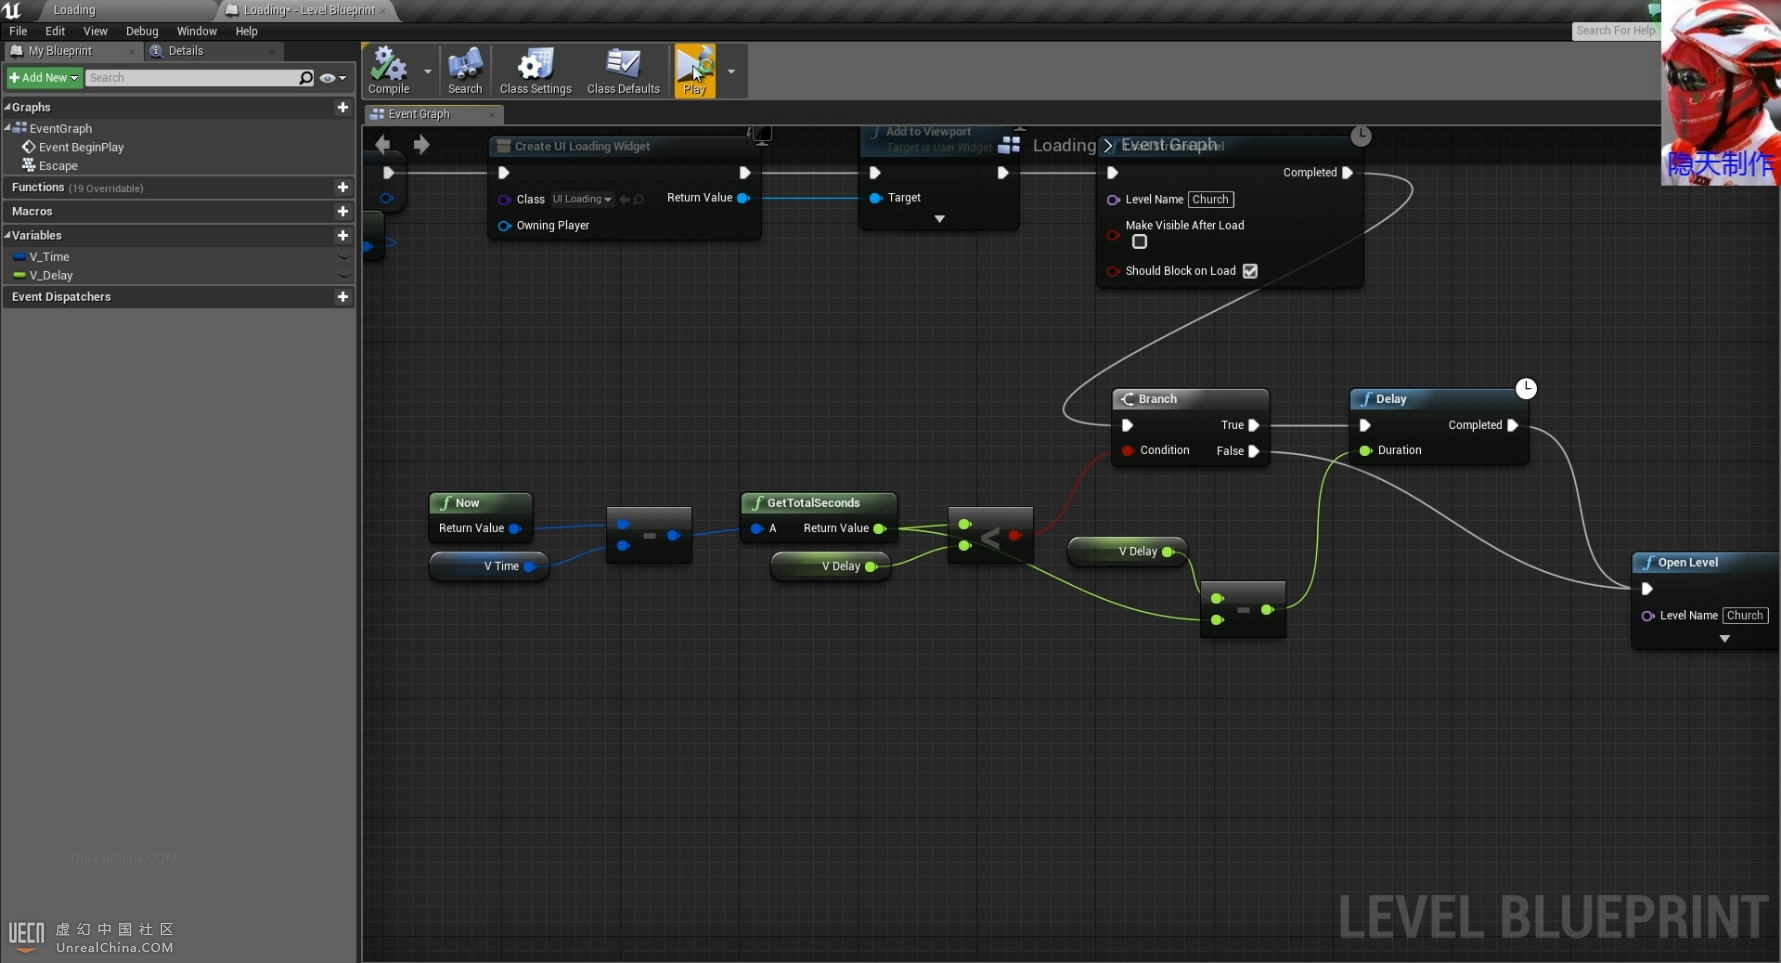1781x963 pixels.
Task: Uncheck Should Block on Load checkbox
Action: coord(1250,271)
